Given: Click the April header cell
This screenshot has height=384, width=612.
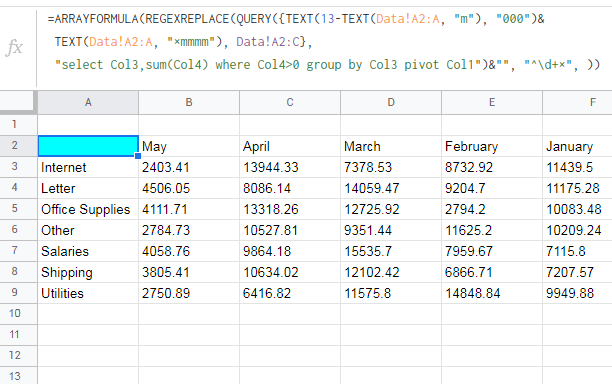Looking at the screenshot, I should tap(290, 146).
